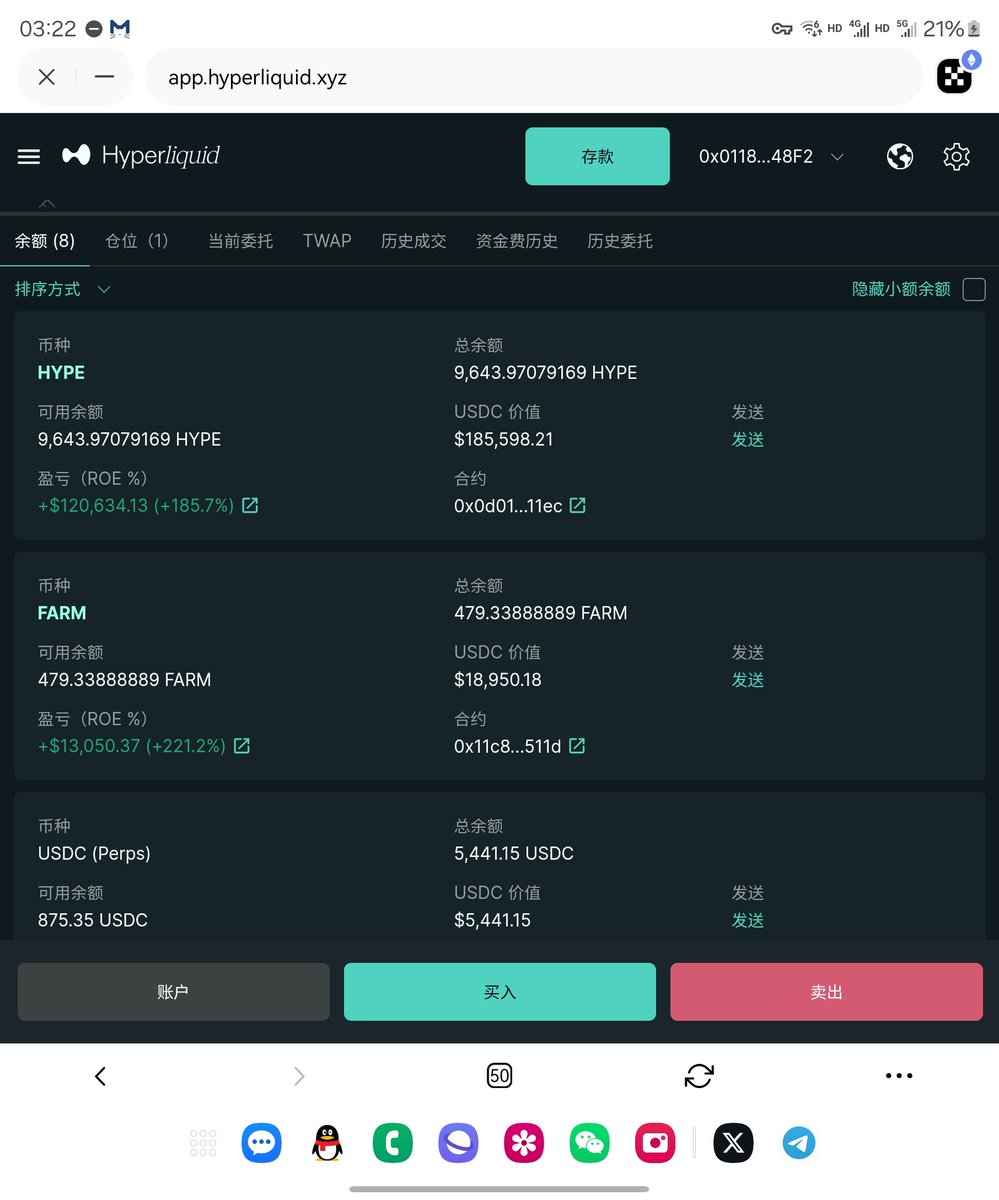Screen dimensions: 999x1200
Task: Close the browser tab with X
Action: click(46, 77)
